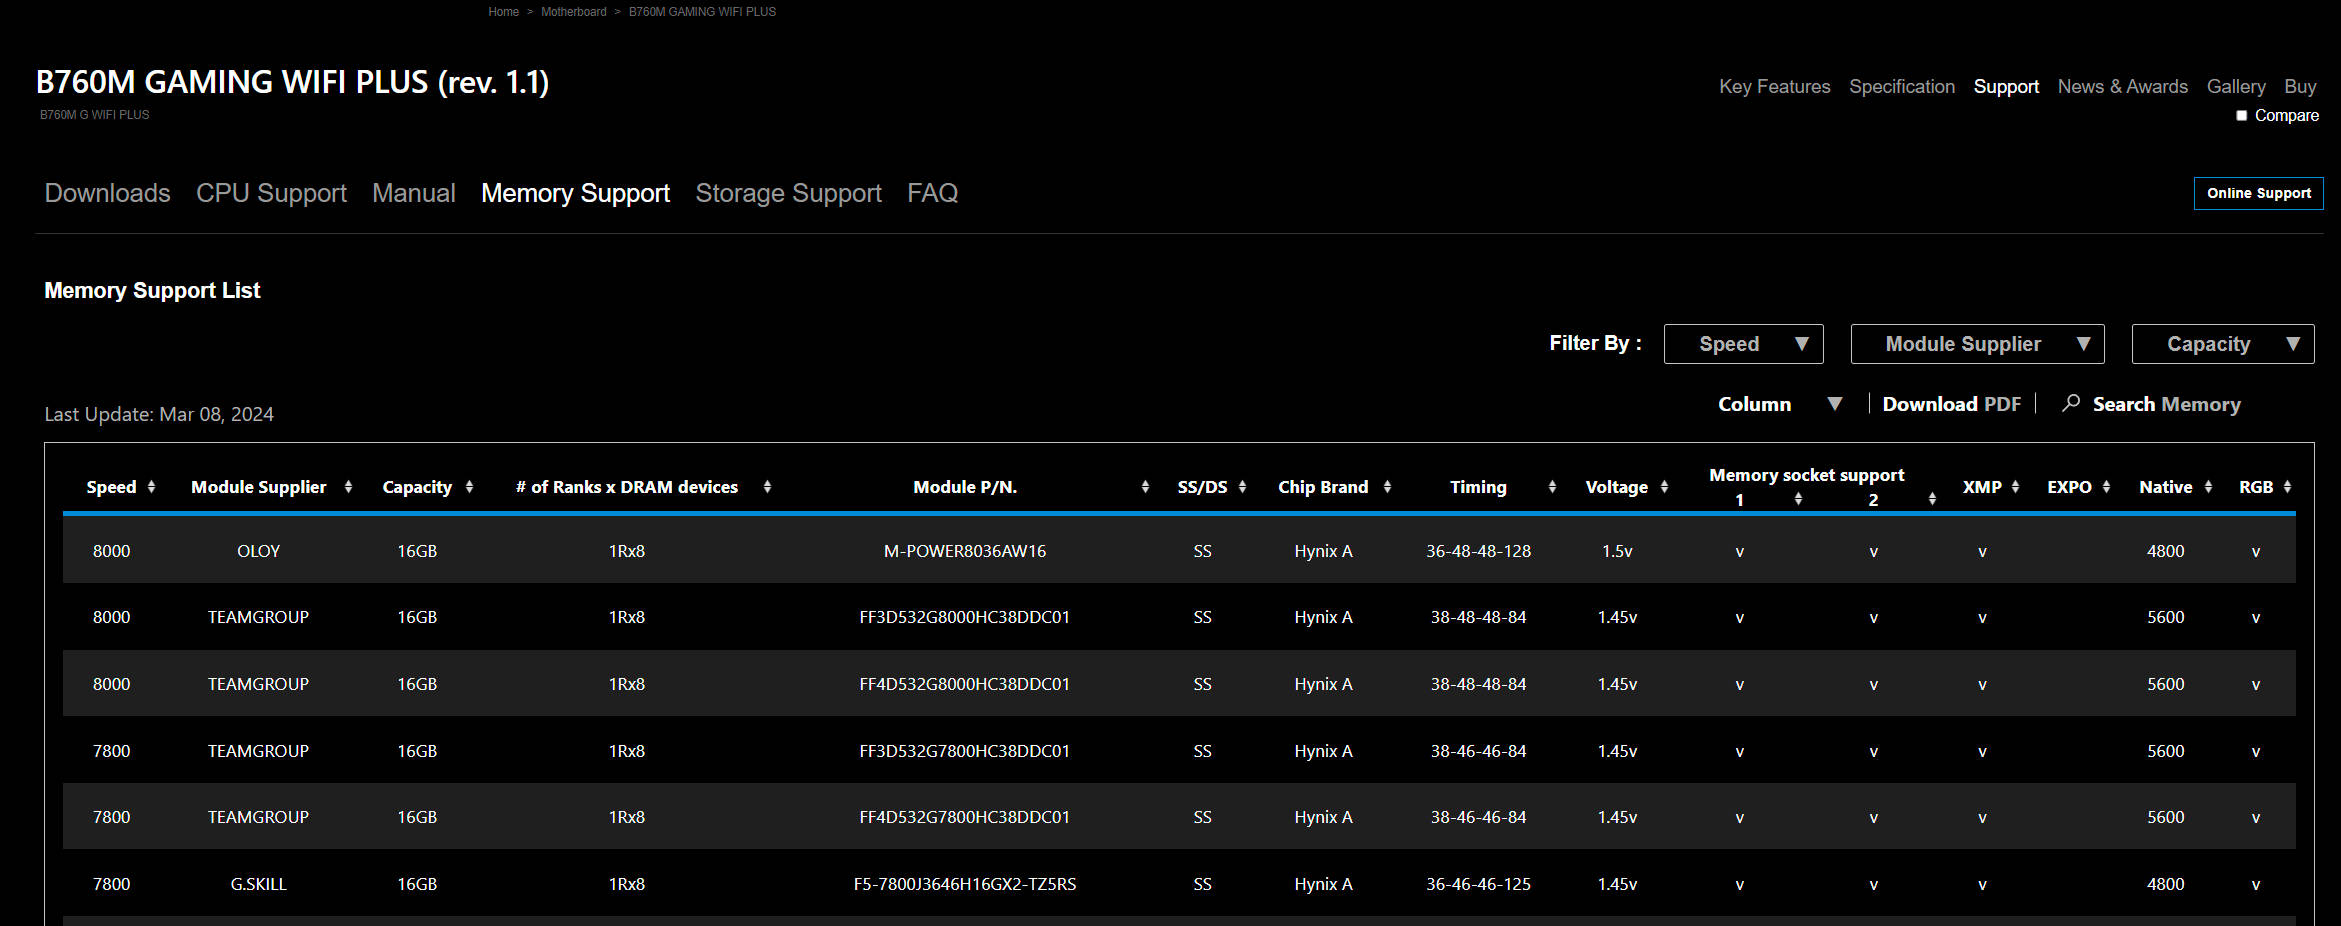Image resolution: width=2341 pixels, height=926 pixels.
Task: Switch to the CPU Support tab
Action: click(271, 193)
